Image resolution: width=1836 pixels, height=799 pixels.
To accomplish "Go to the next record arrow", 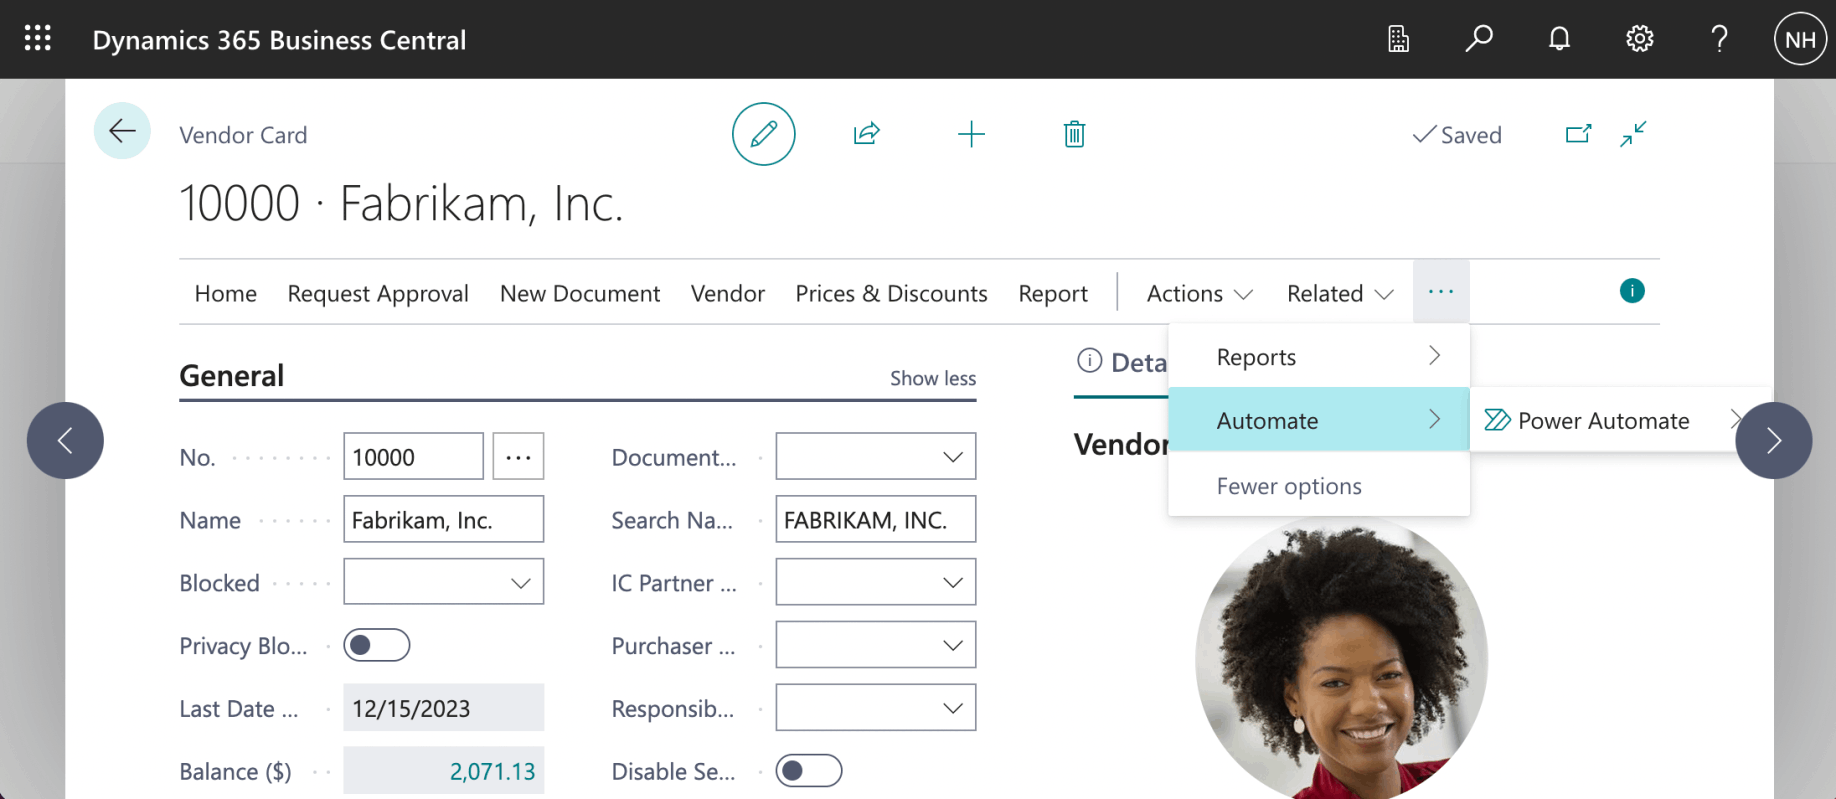I will [1774, 440].
